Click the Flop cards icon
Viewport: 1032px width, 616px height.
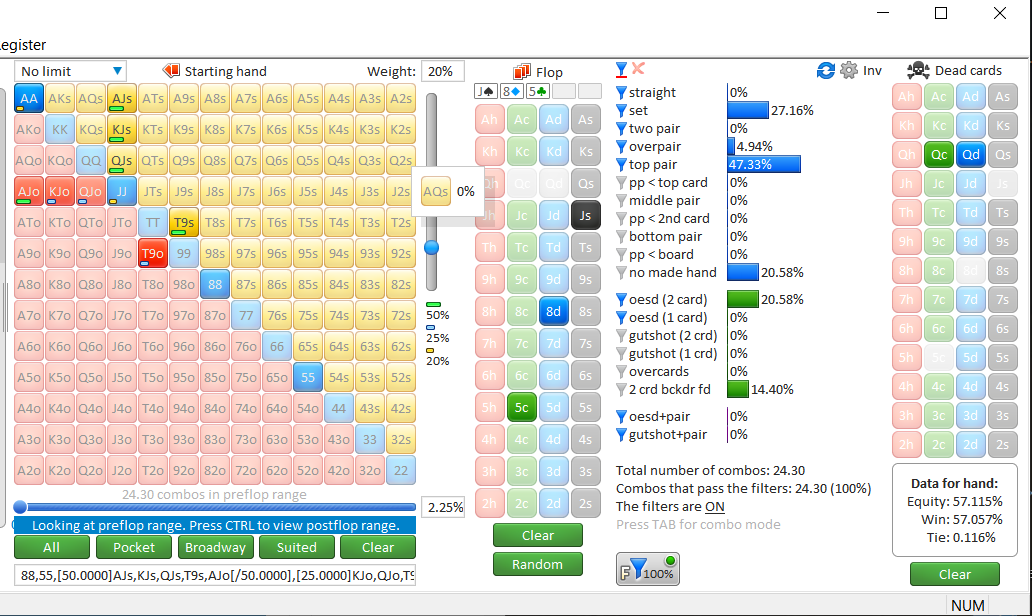coord(521,72)
